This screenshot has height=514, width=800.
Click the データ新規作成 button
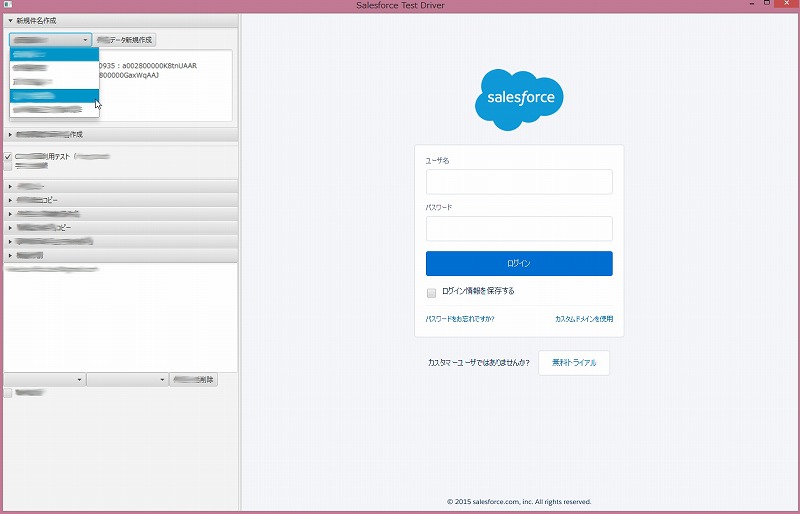(x=125, y=40)
